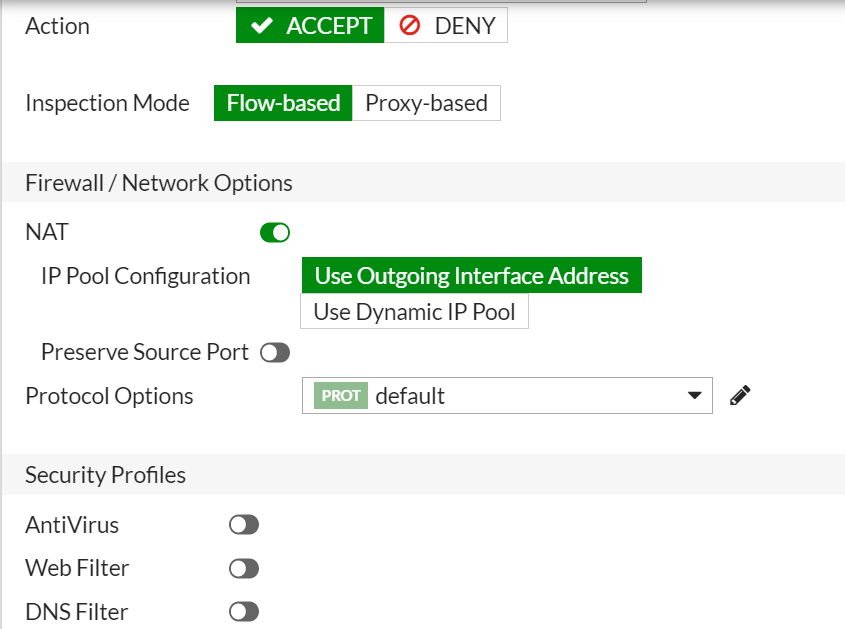The width and height of the screenshot is (845, 629).
Task: Select Proxy-based inspection mode
Action: click(x=426, y=103)
